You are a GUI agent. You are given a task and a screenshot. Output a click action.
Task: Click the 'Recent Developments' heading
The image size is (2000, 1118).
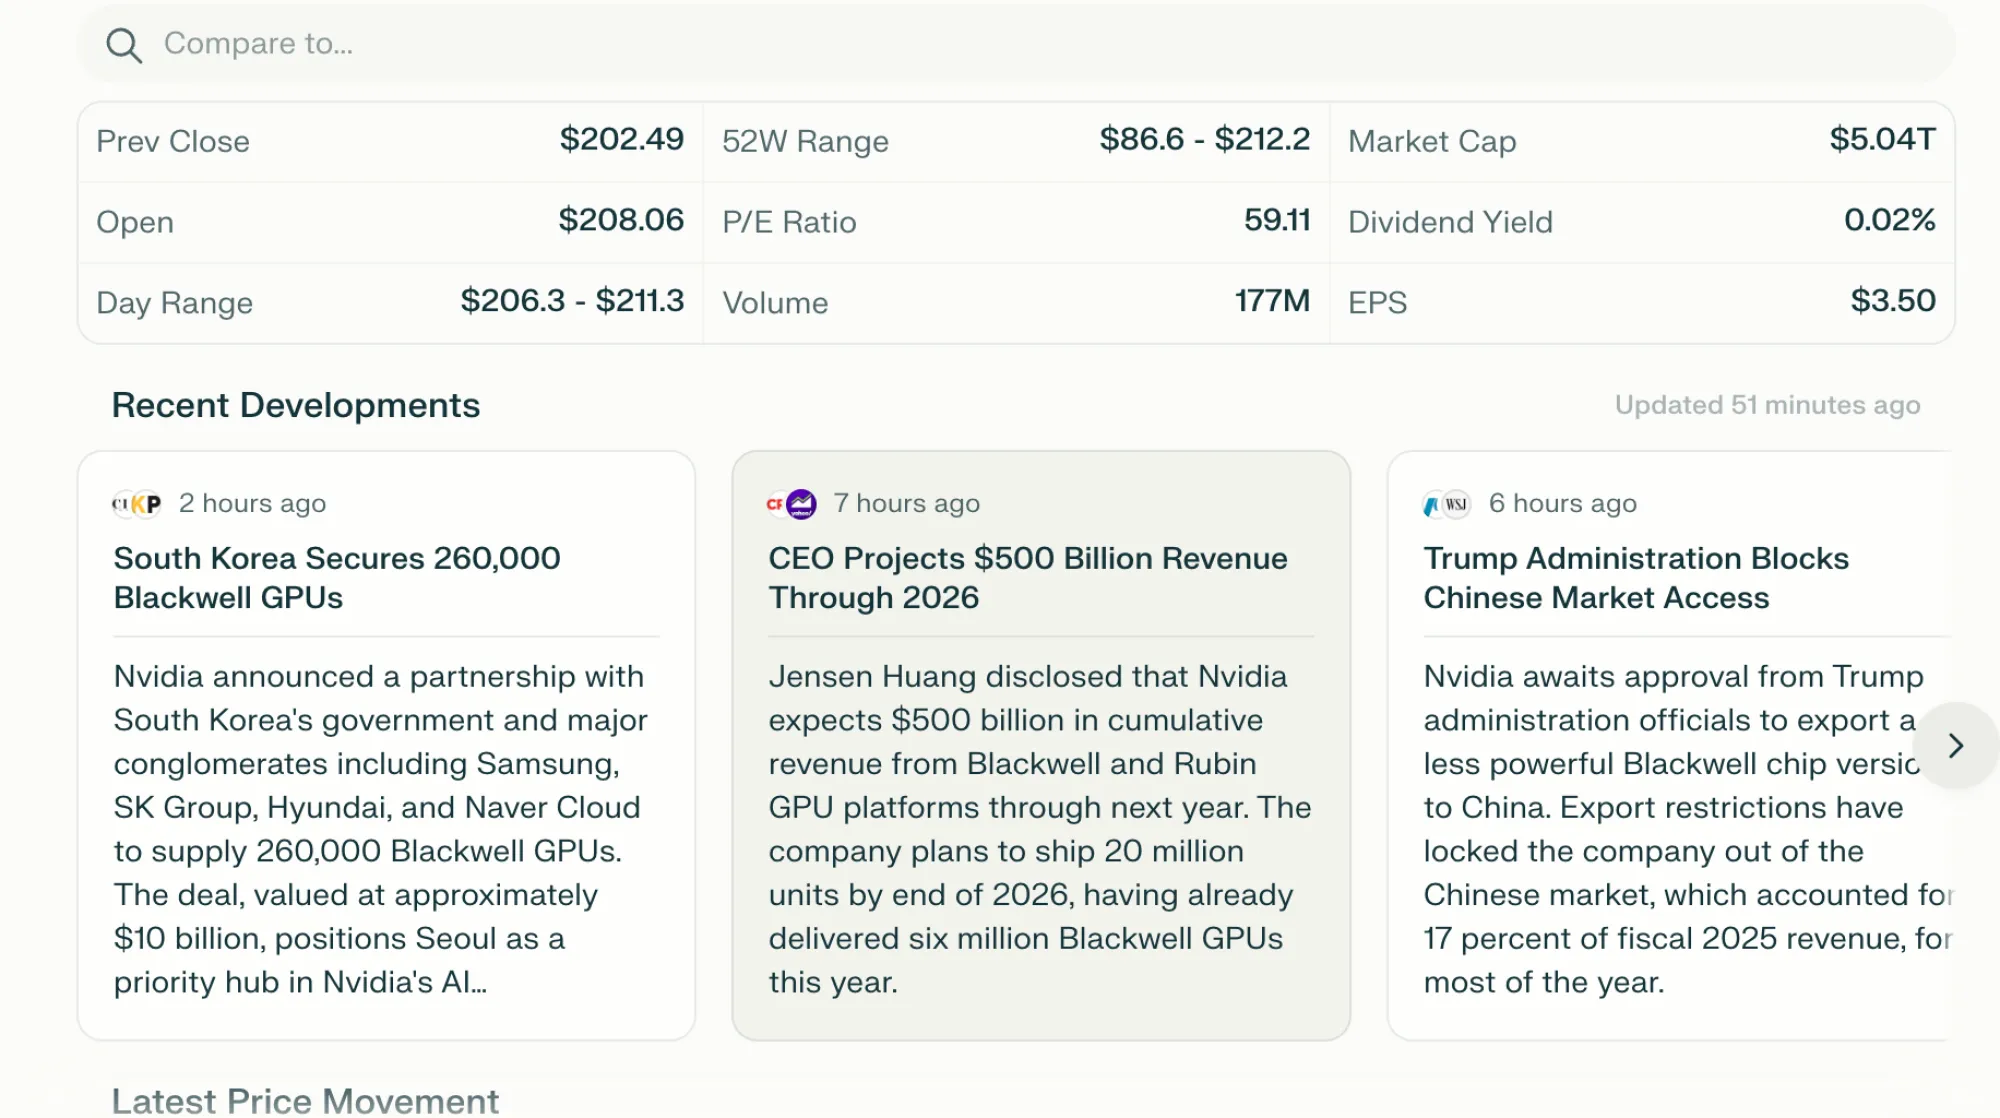(296, 405)
